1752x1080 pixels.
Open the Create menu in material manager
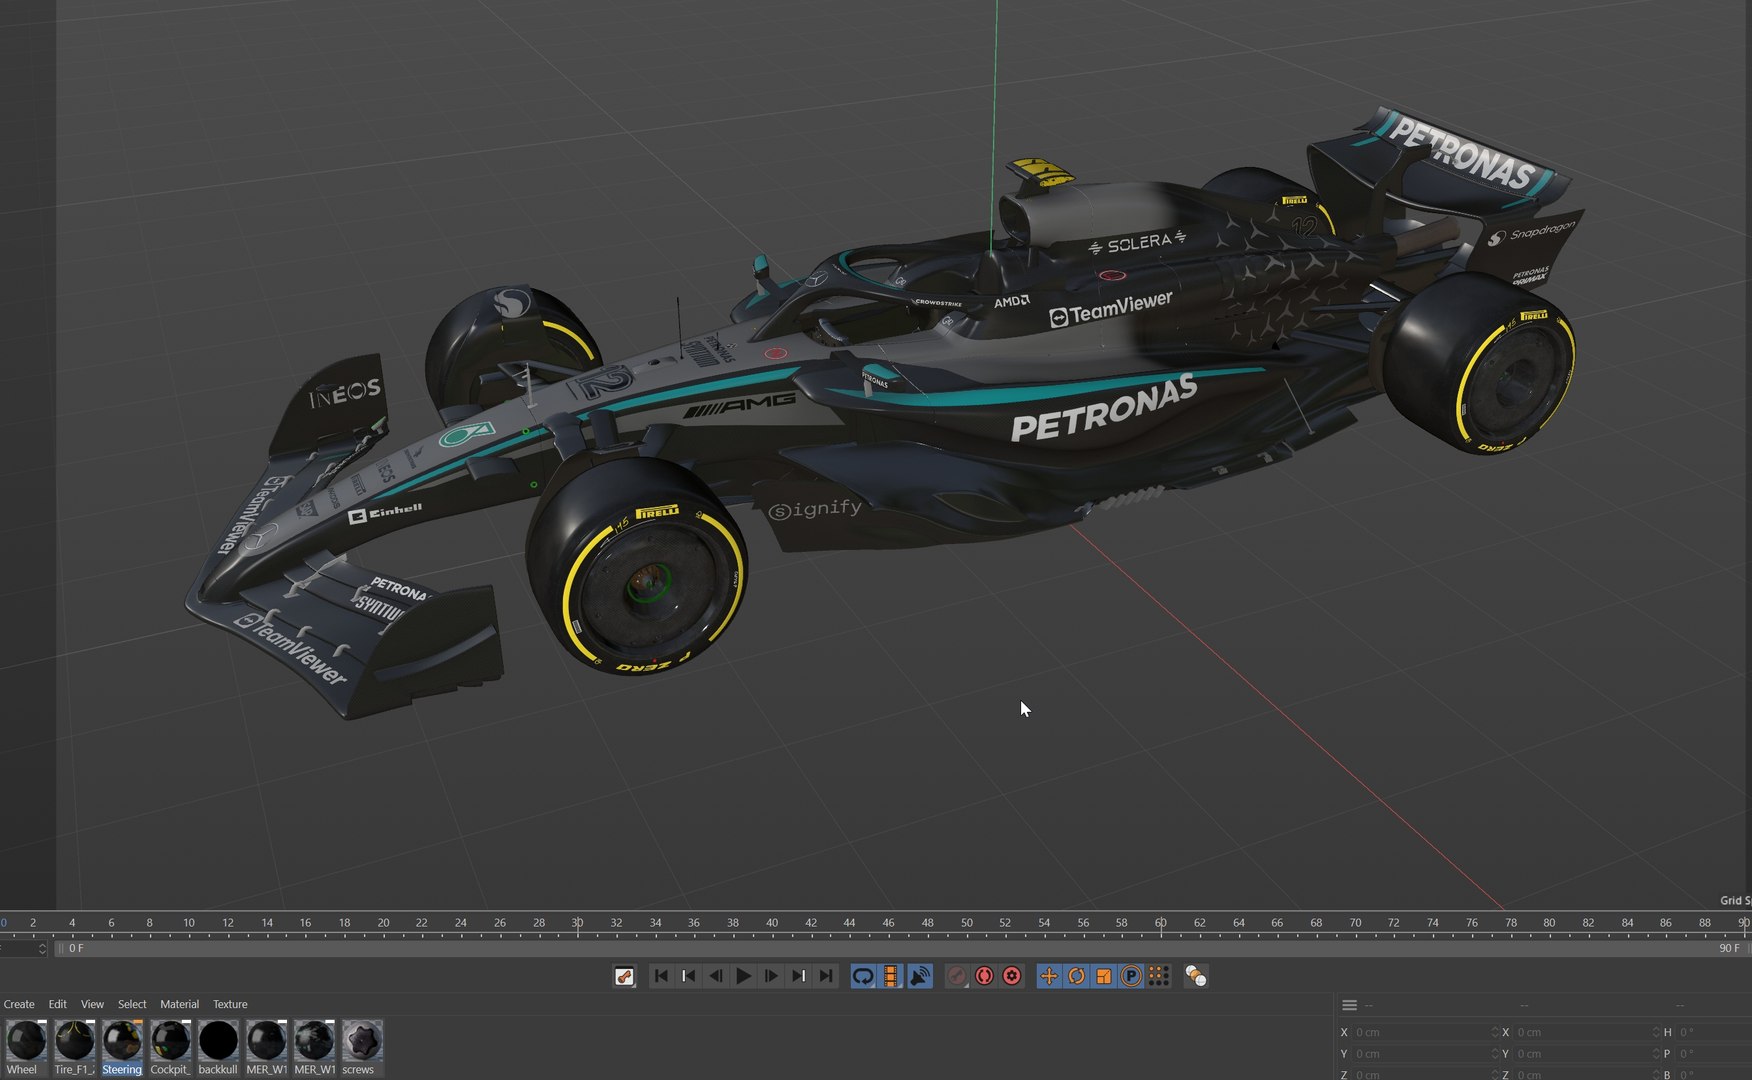click(x=19, y=1004)
